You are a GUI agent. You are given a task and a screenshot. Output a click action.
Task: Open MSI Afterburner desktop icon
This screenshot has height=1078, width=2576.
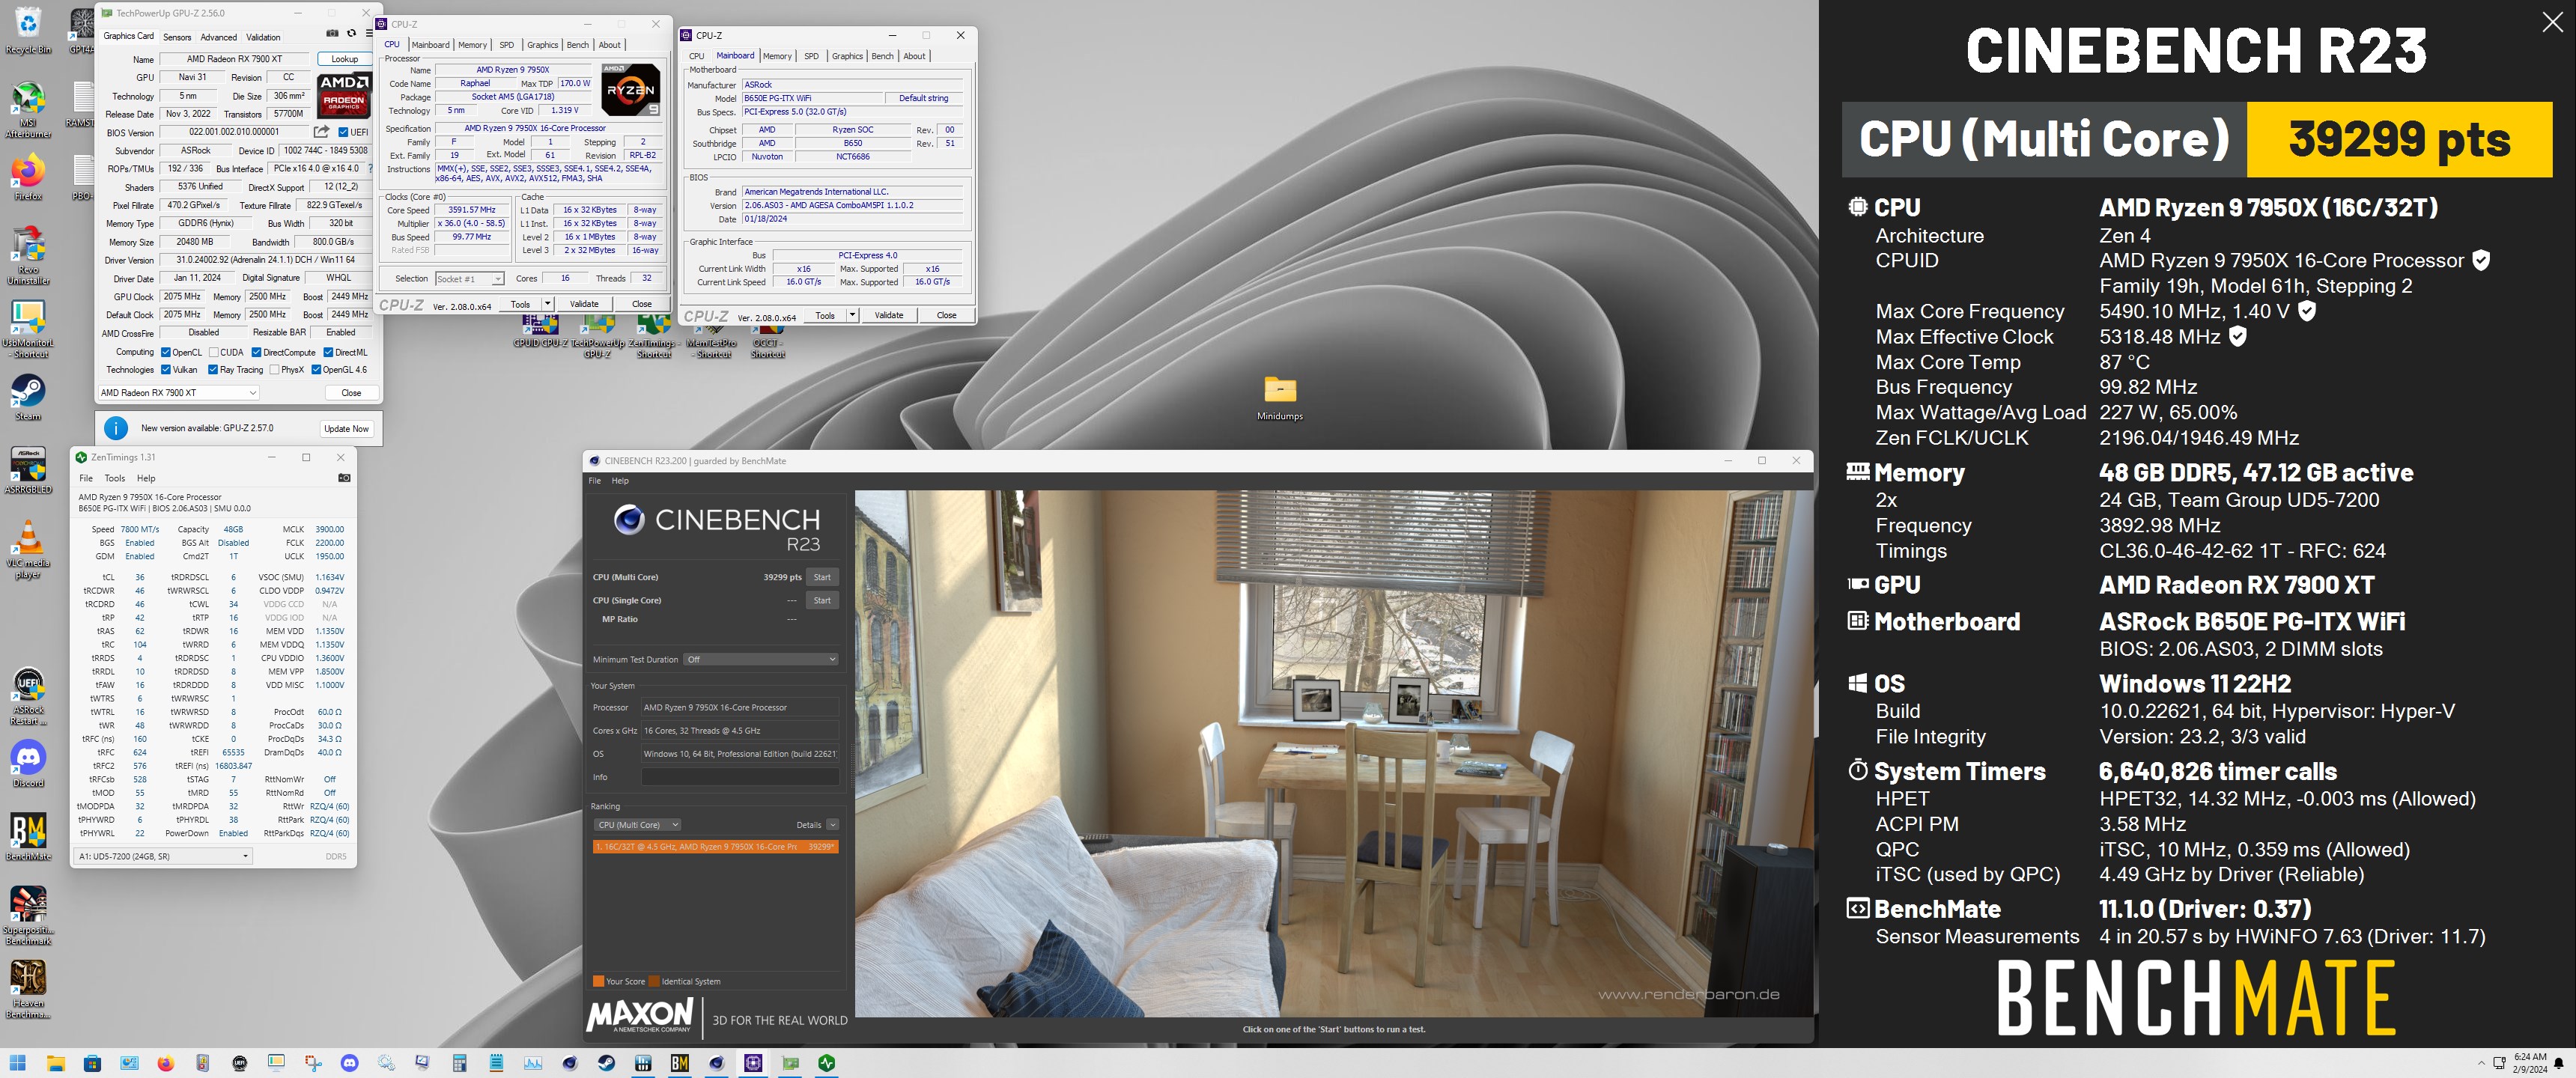[28, 110]
